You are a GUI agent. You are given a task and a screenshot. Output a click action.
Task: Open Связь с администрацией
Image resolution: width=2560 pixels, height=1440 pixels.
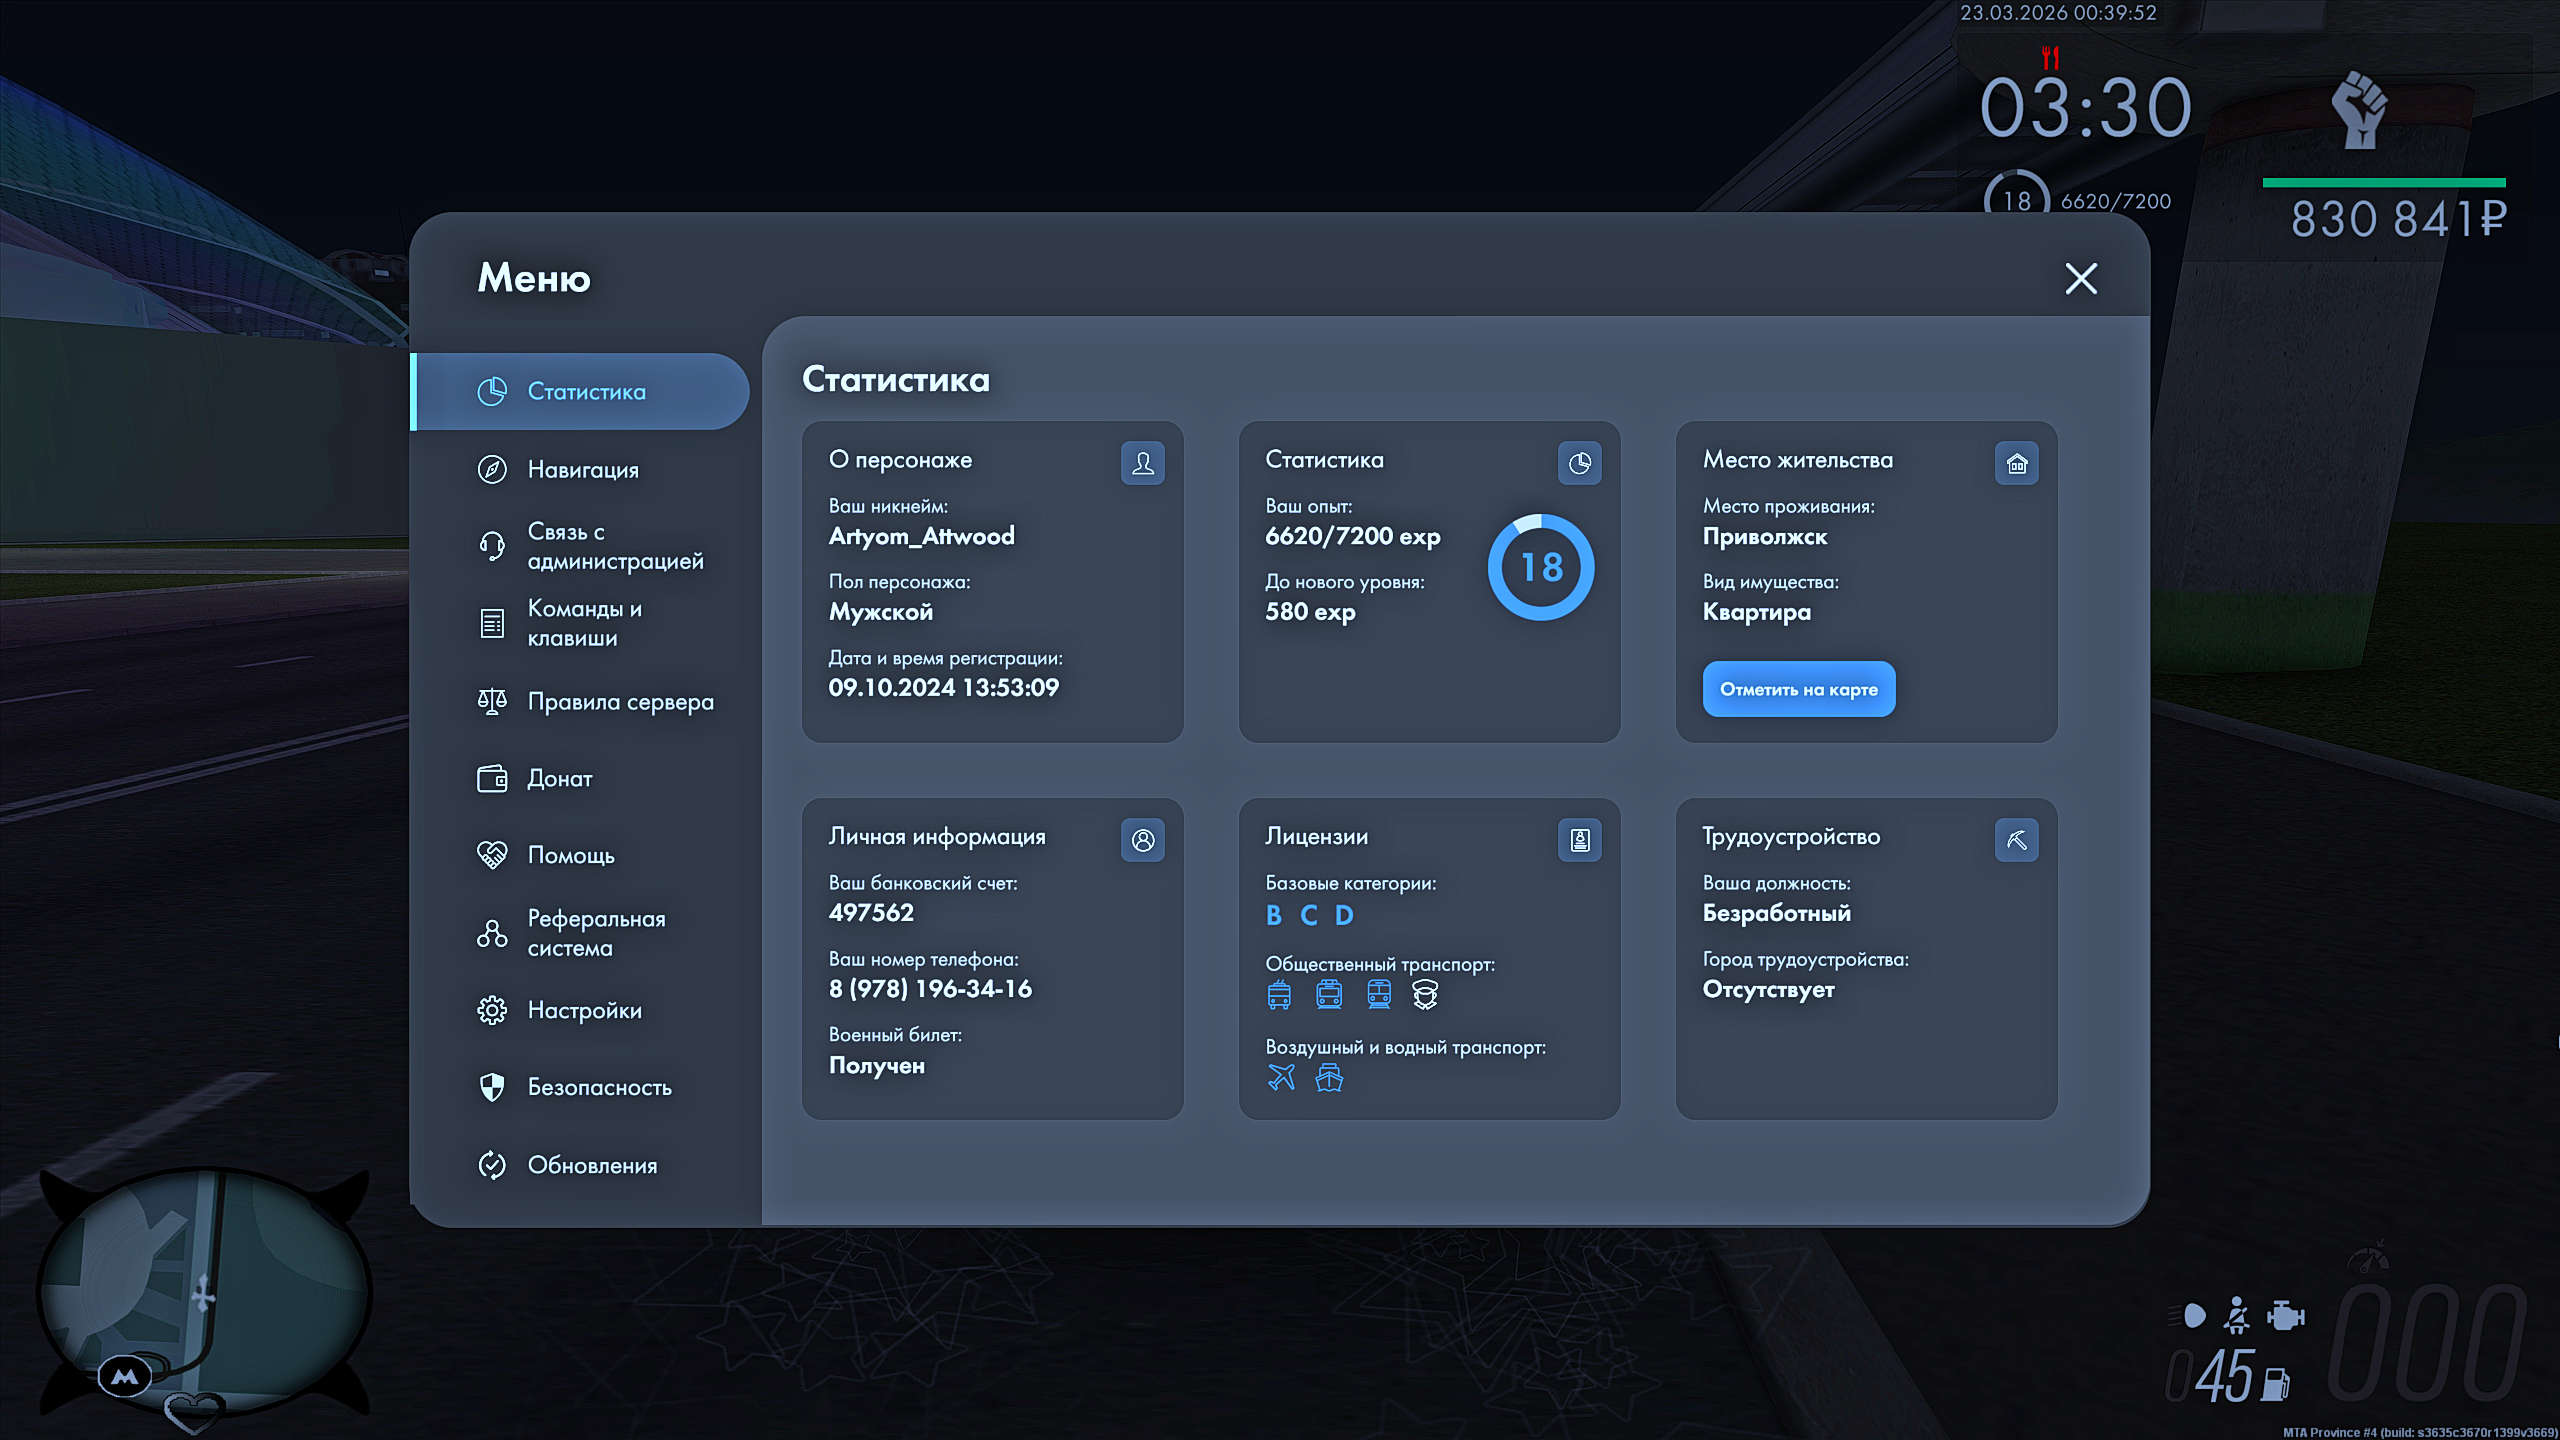(x=614, y=546)
